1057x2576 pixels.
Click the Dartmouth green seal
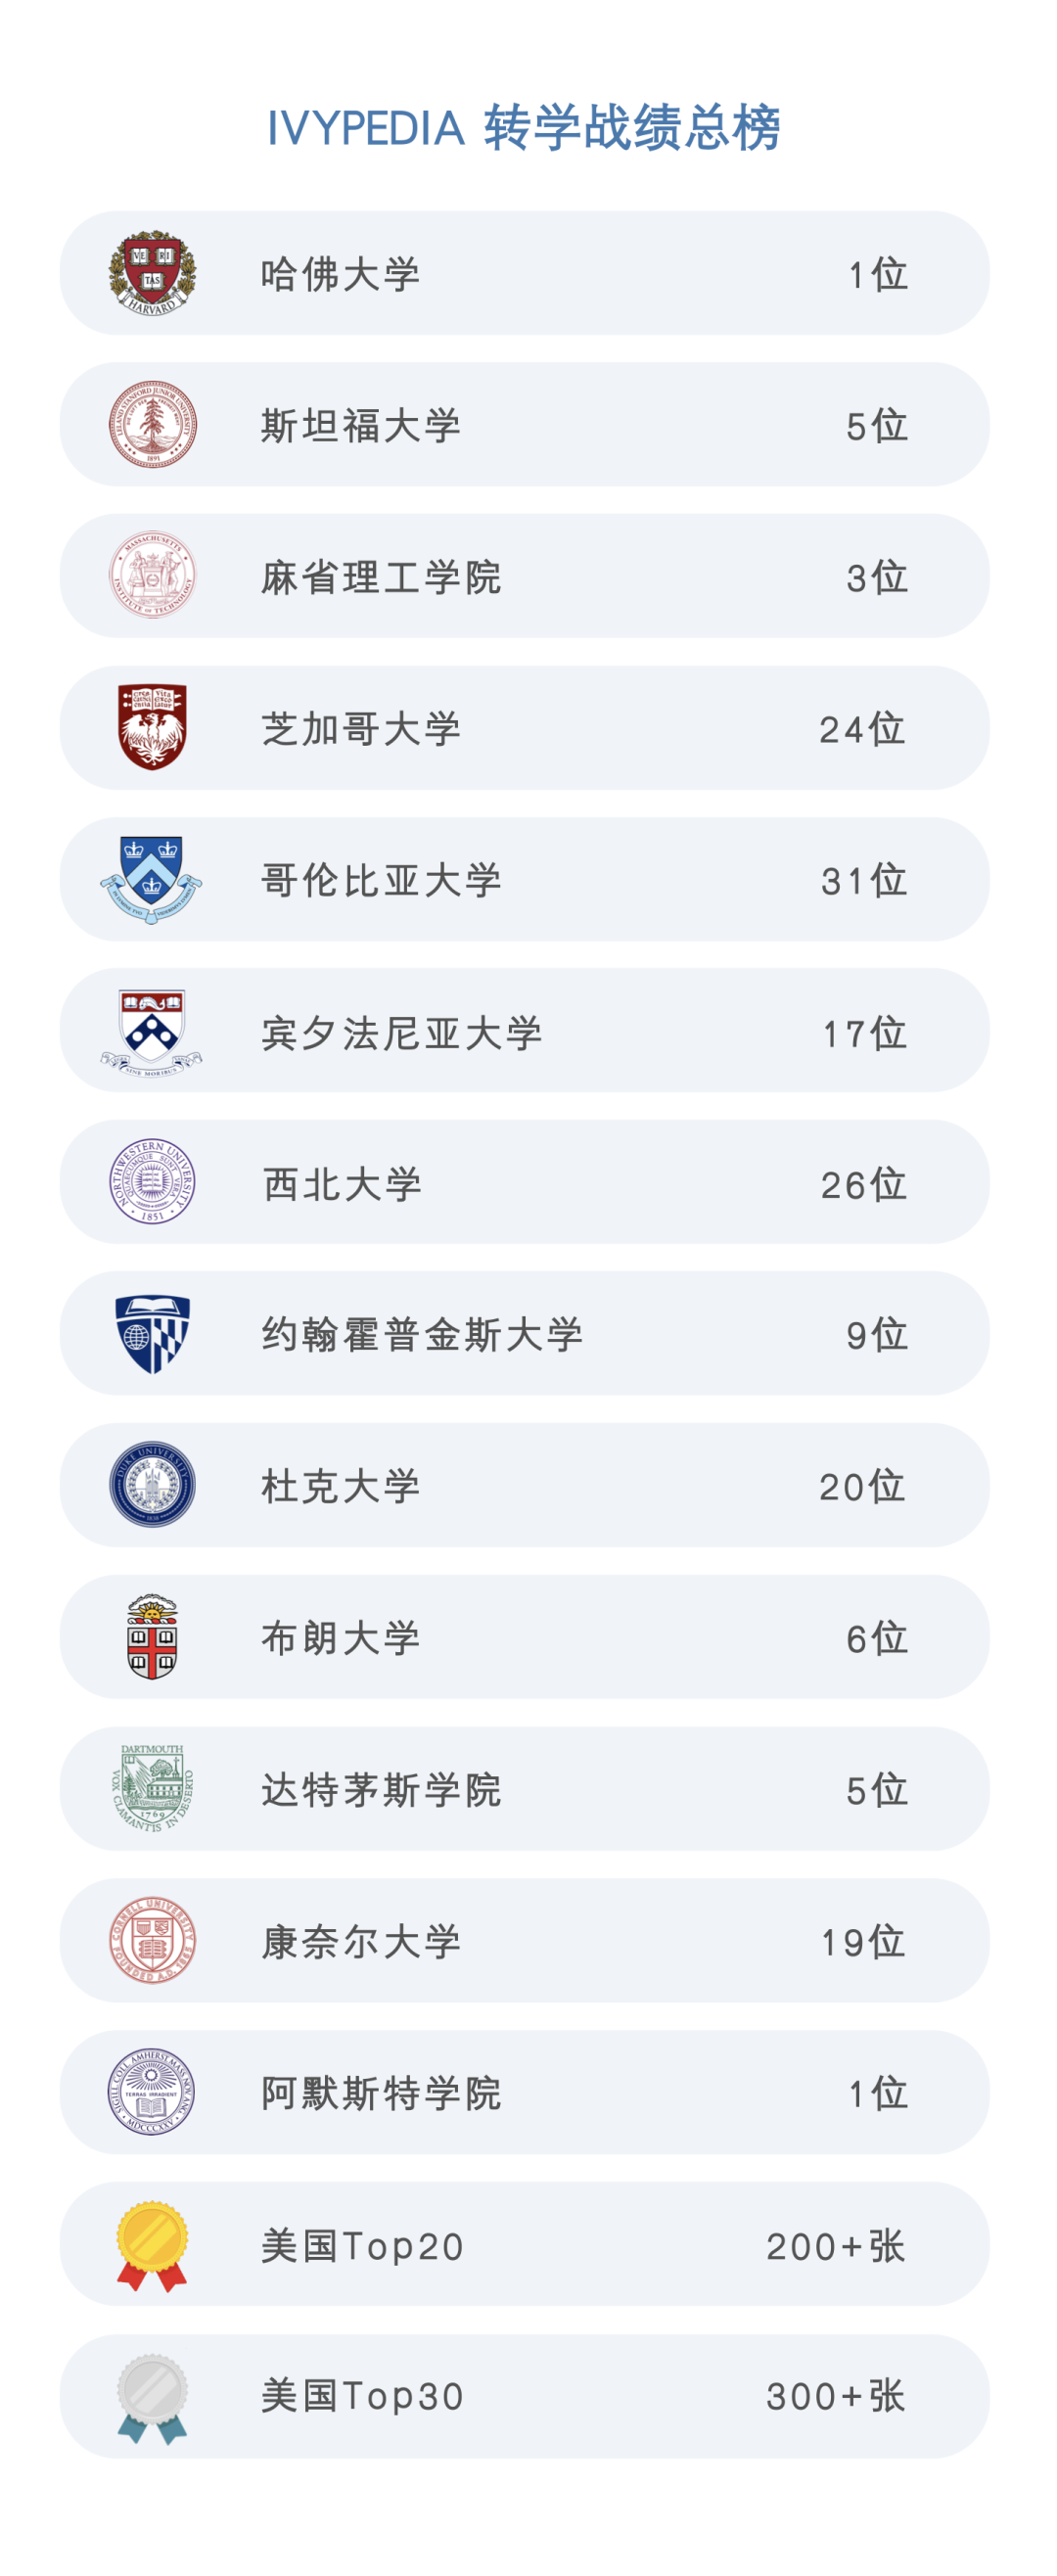point(152,1789)
